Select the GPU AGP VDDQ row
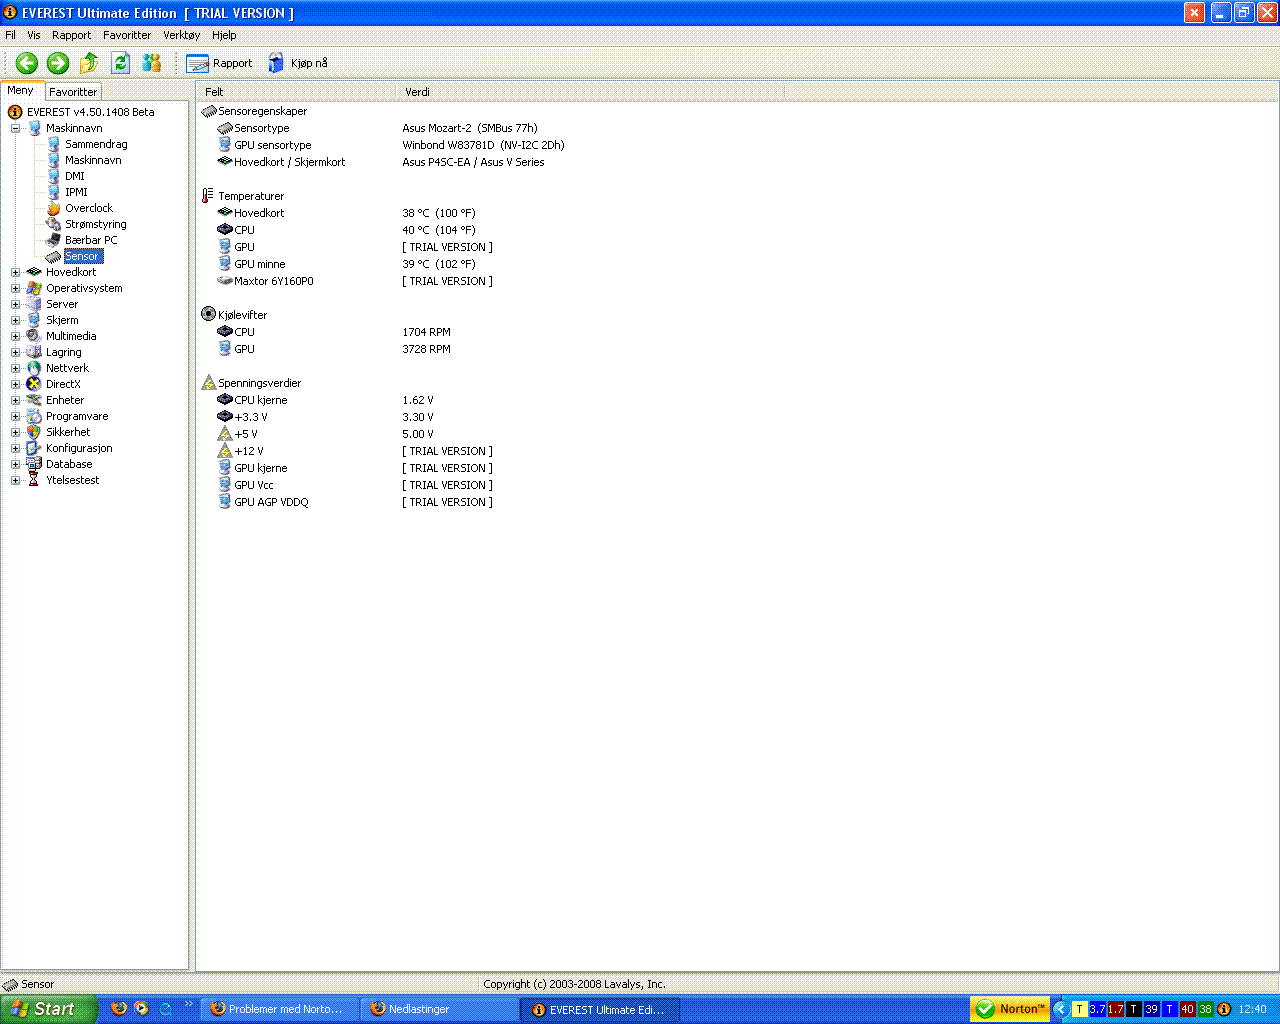The image size is (1280, 1024). [x=355, y=502]
